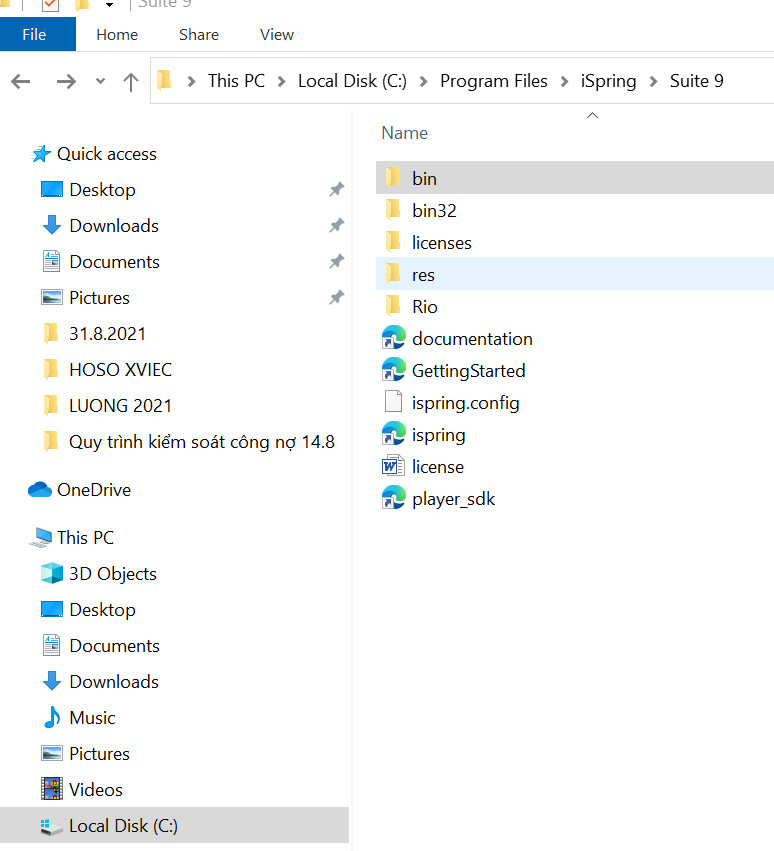The width and height of the screenshot is (774, 851).
Task: Pin icon next to Quick access Documents
Action: [337, 261]
